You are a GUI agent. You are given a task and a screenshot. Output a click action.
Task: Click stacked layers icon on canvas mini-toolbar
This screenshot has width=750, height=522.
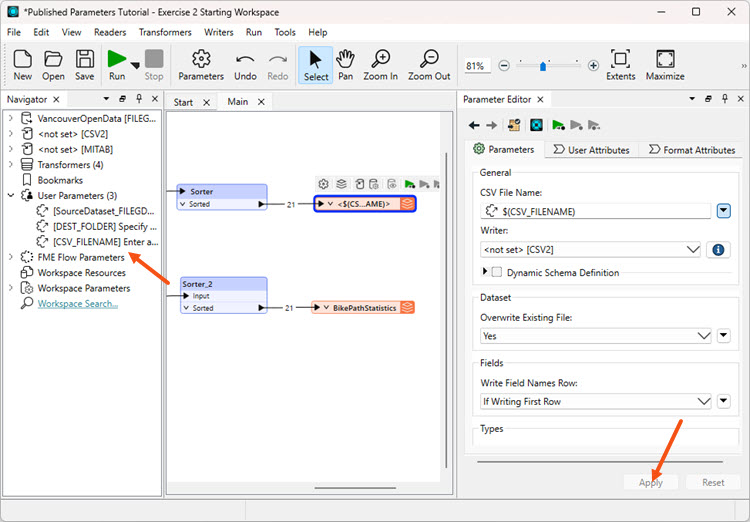pyautogui.click(x=341, y=184)
